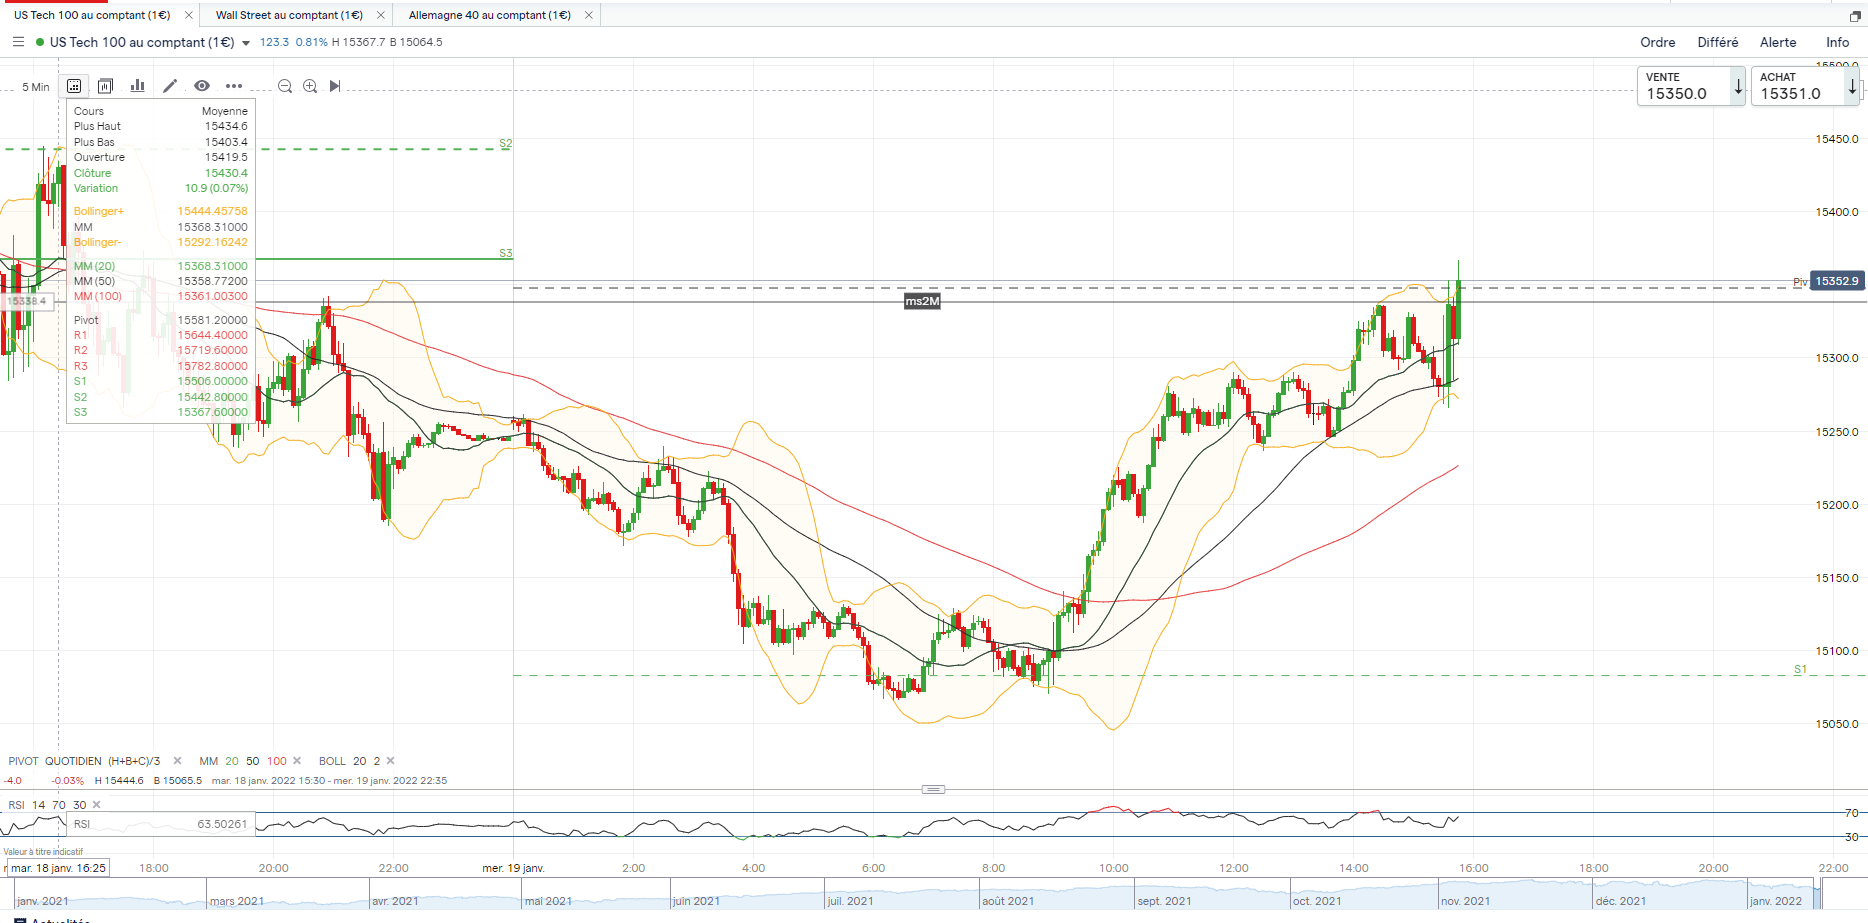The image size is (1868, 923).
Task: Select nov. 2021 in the overview timeline
Action: [x=1465, y=901]
